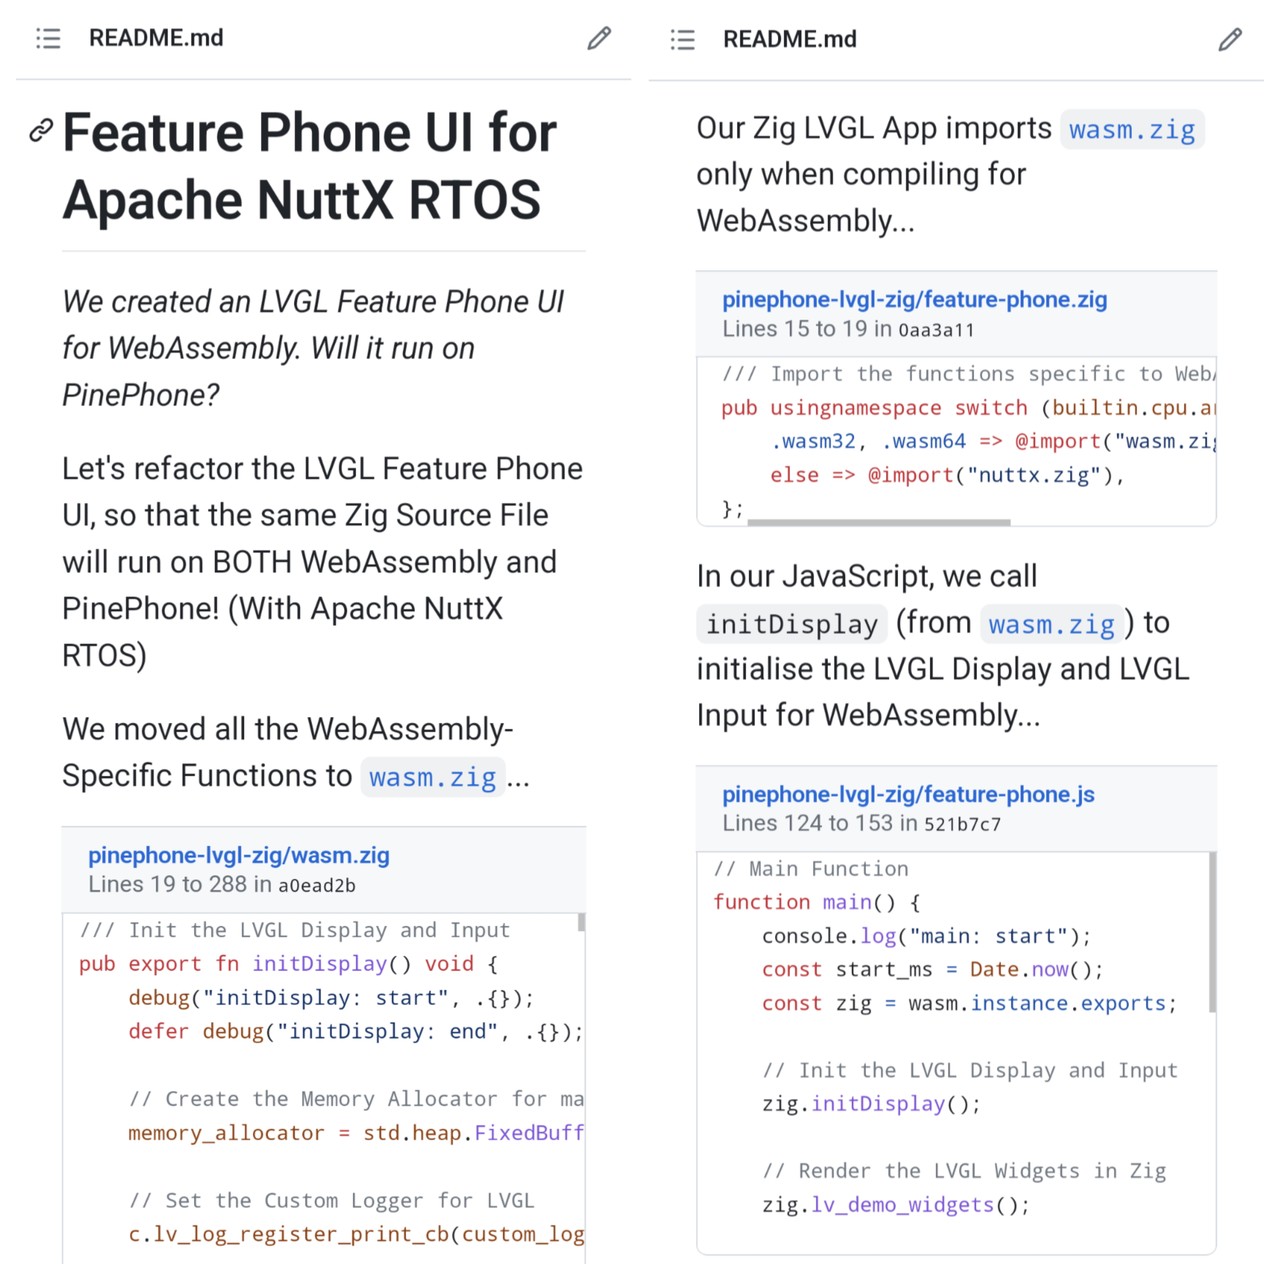Click 'Lines 15 to 19 in' text
1280x1280 pixels.
tap(807, 329)
